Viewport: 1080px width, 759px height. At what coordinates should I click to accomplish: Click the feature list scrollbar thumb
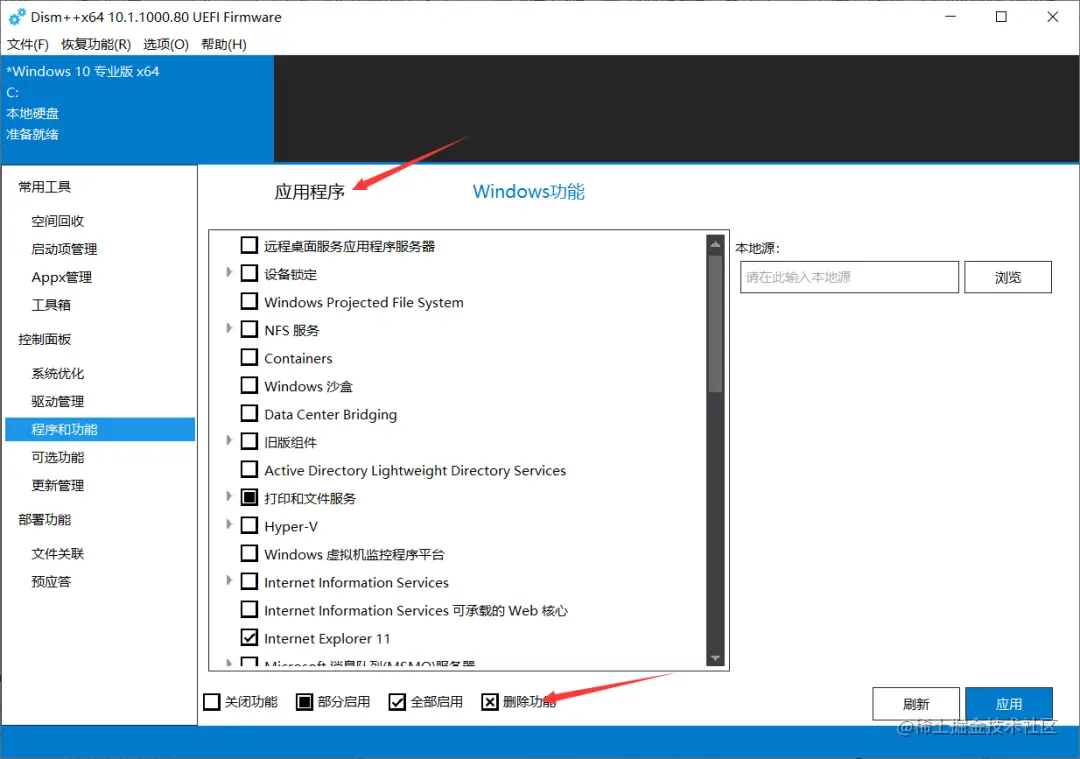point(716,324)
